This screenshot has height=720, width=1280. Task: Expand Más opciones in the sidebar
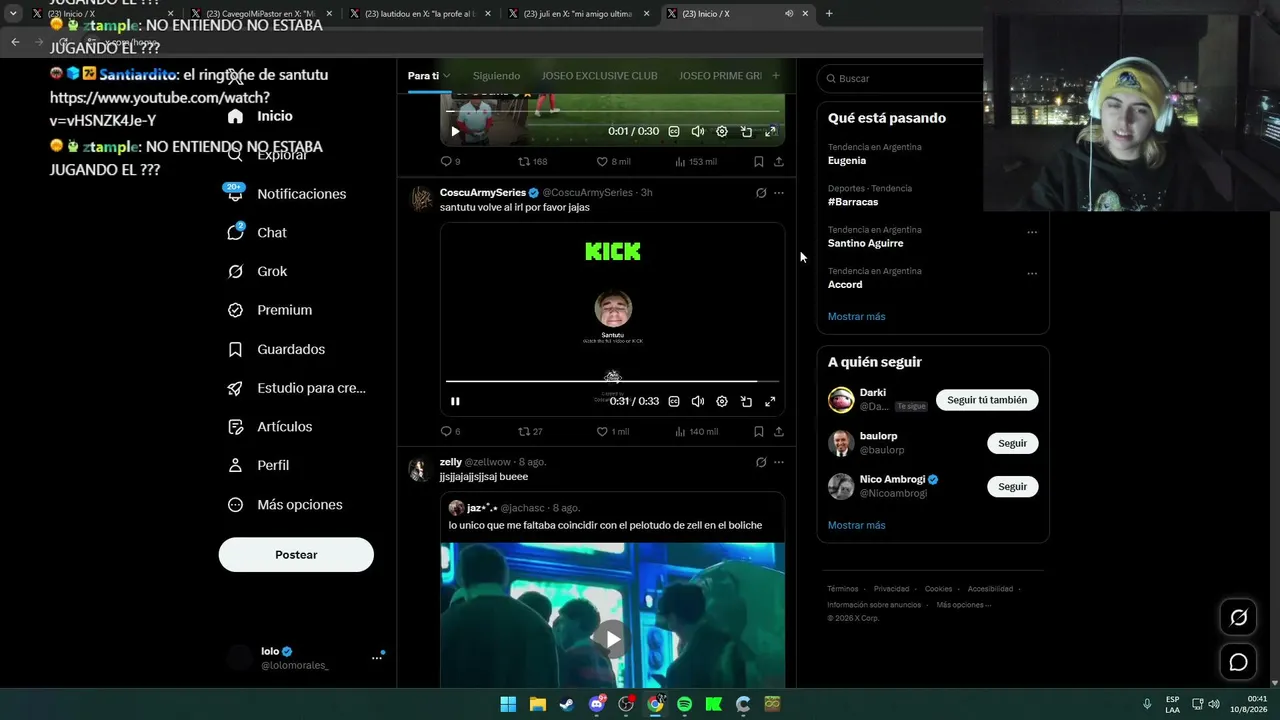[285, 505]
